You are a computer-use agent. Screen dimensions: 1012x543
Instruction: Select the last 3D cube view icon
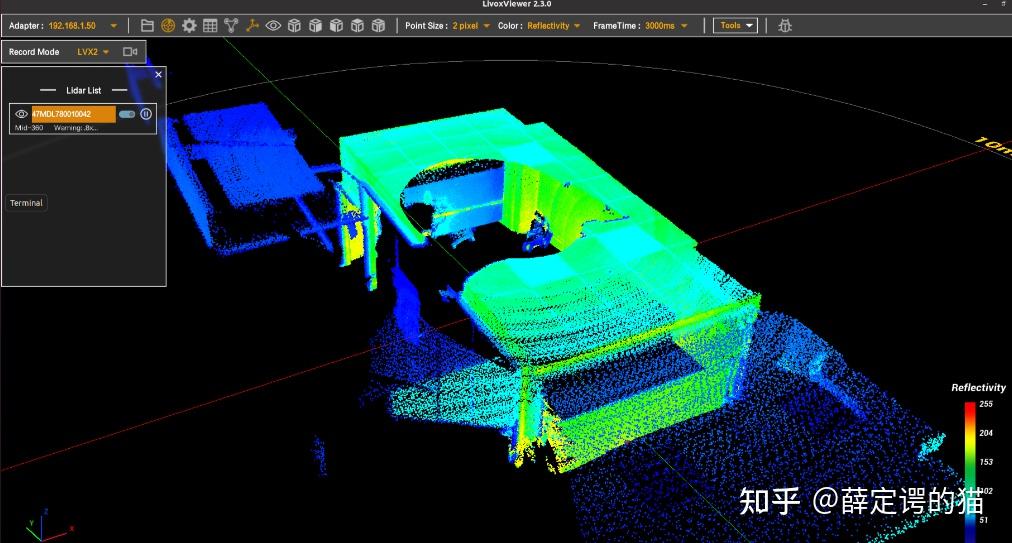[x=378, y=25]
